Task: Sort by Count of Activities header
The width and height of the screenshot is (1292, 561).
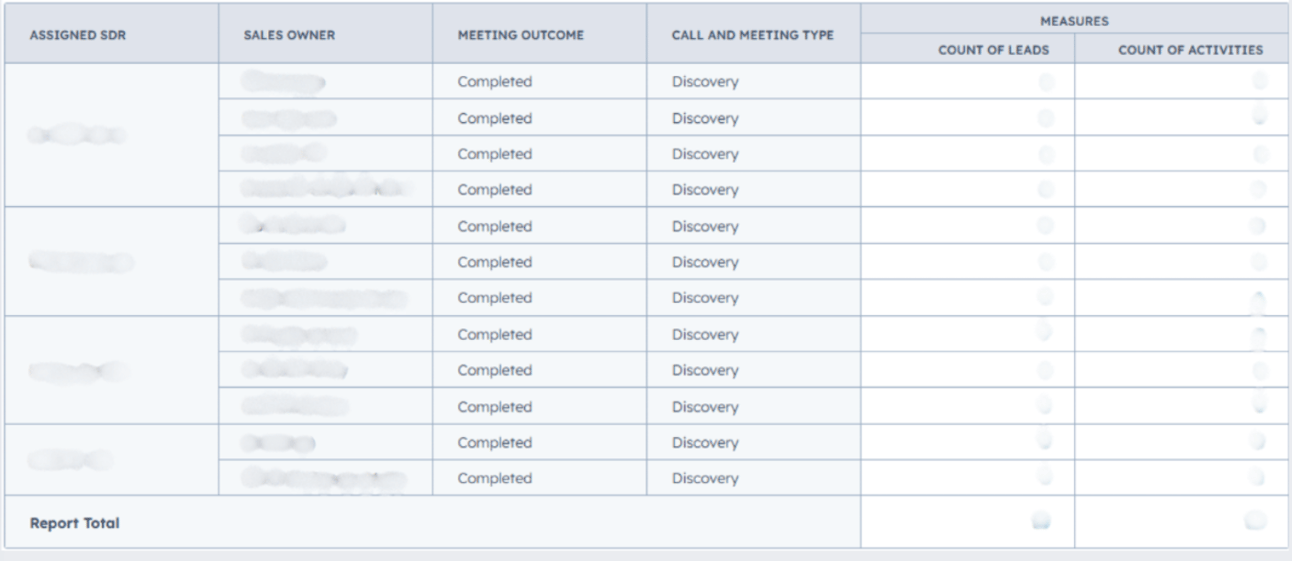Action: [x=1190, y=50]
